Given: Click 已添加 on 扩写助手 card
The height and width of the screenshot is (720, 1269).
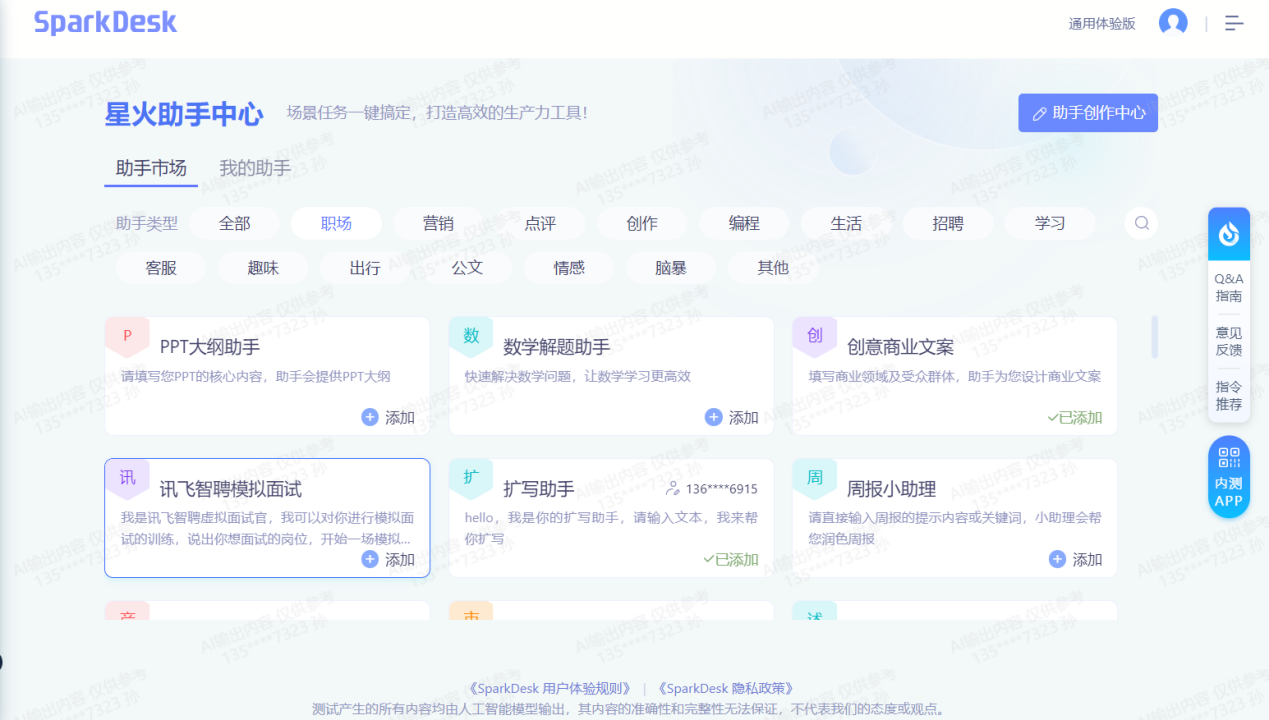Looking at the screenshot, I should pos(731,559).
